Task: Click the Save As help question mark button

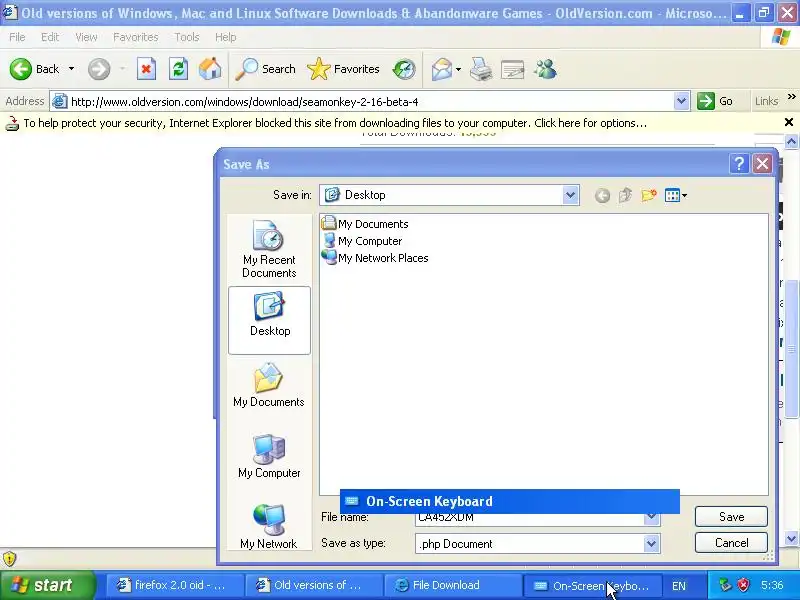Action: (x=739, y=164)
